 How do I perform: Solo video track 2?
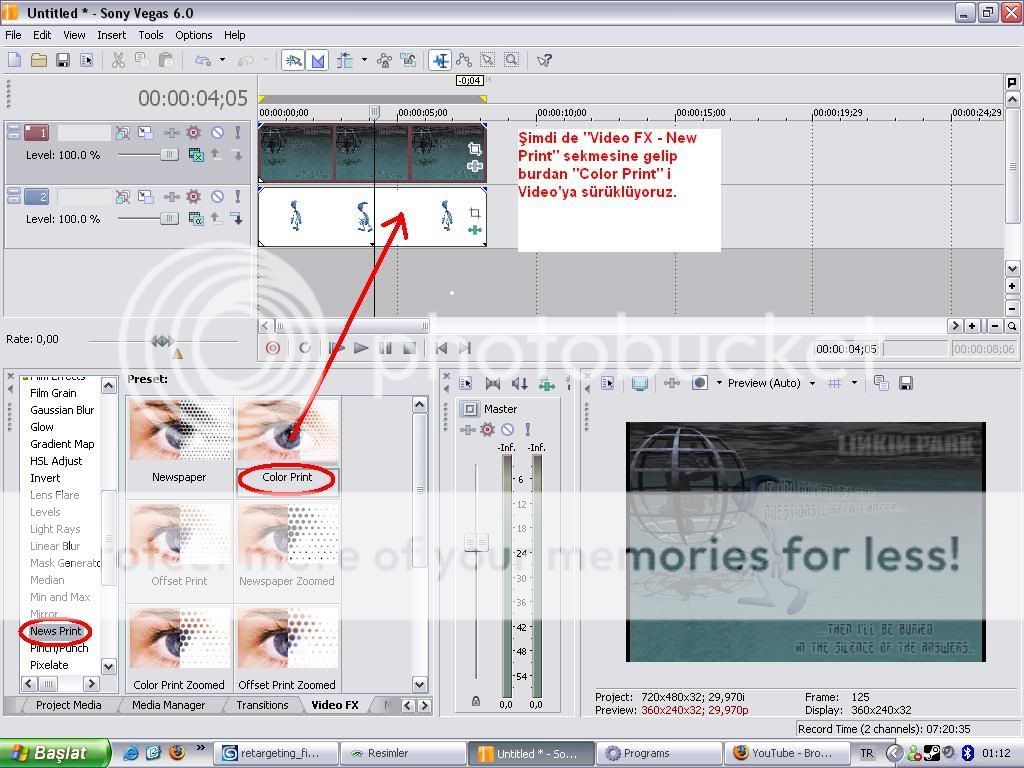[x=238, y=197]
